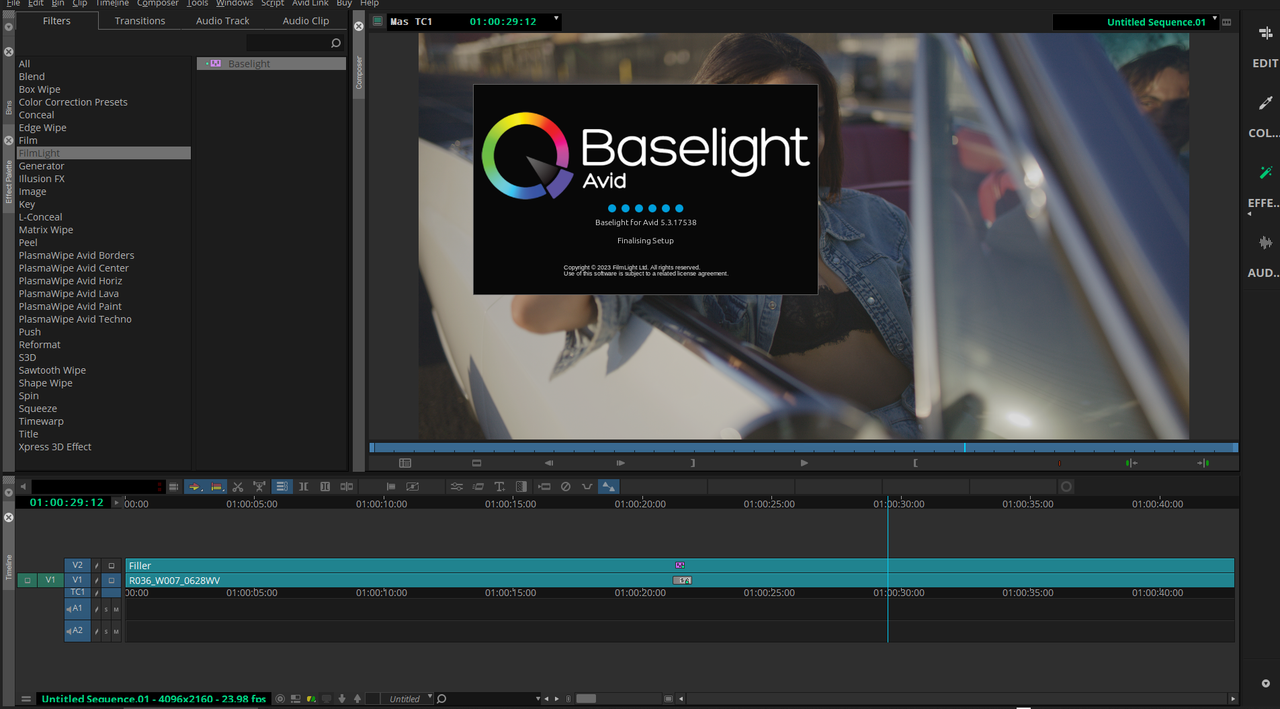Click the Step Forward button under the monitor
Image resolution: width=1280 pixels, height=709 pixels.
click(621, 463)
